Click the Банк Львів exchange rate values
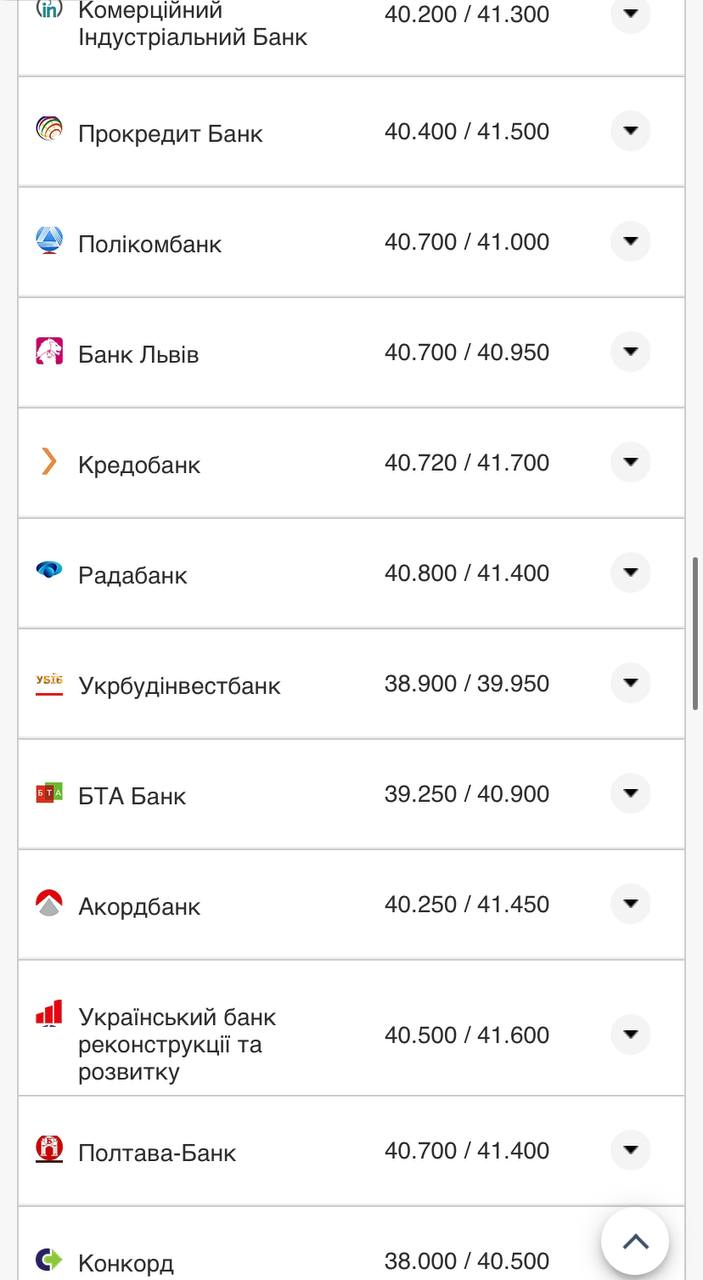Viewport: 703px width, 1280px height. coord(467,352)
